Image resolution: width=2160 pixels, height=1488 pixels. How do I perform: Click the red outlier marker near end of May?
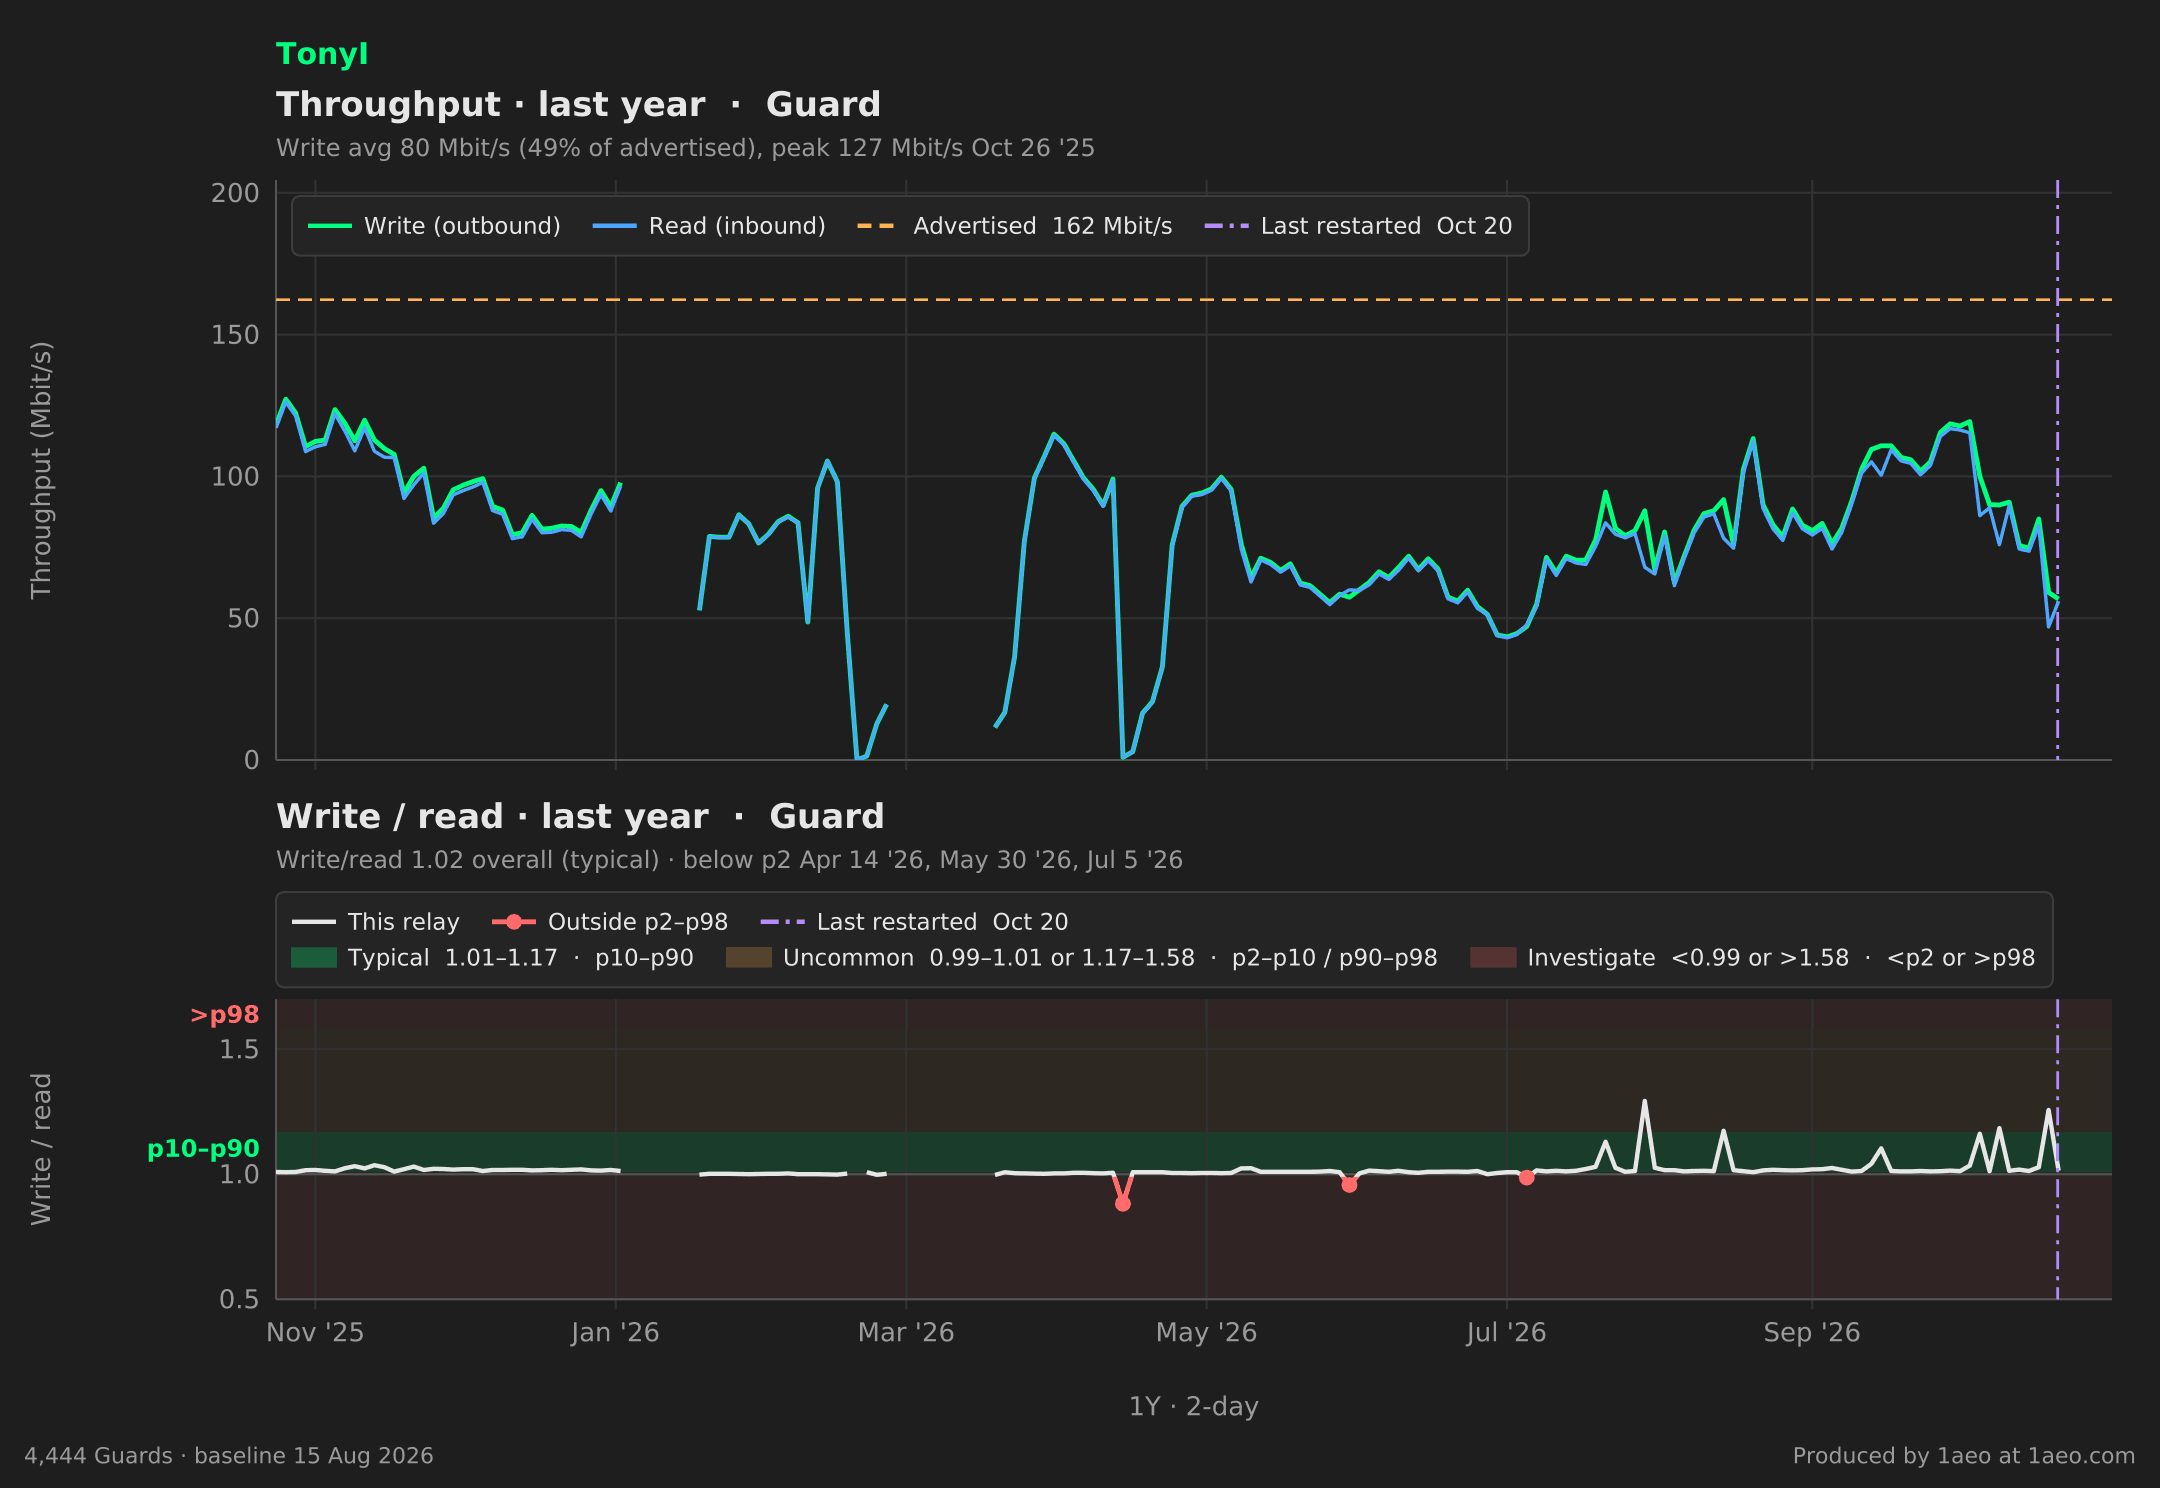tap(1349, 1184)
